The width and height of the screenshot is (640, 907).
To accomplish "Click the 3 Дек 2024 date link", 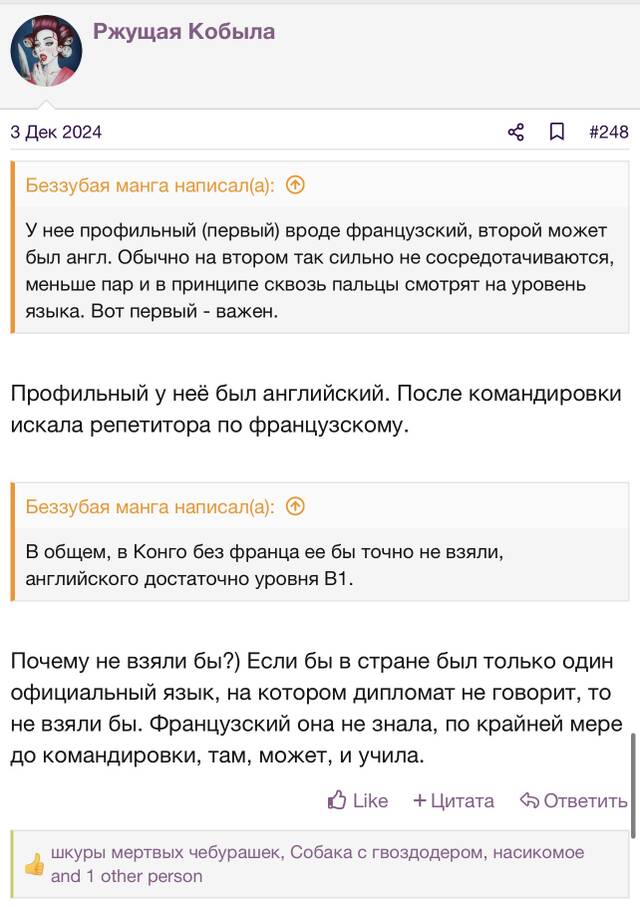I will pyautogui.click(x=56, y=132).
